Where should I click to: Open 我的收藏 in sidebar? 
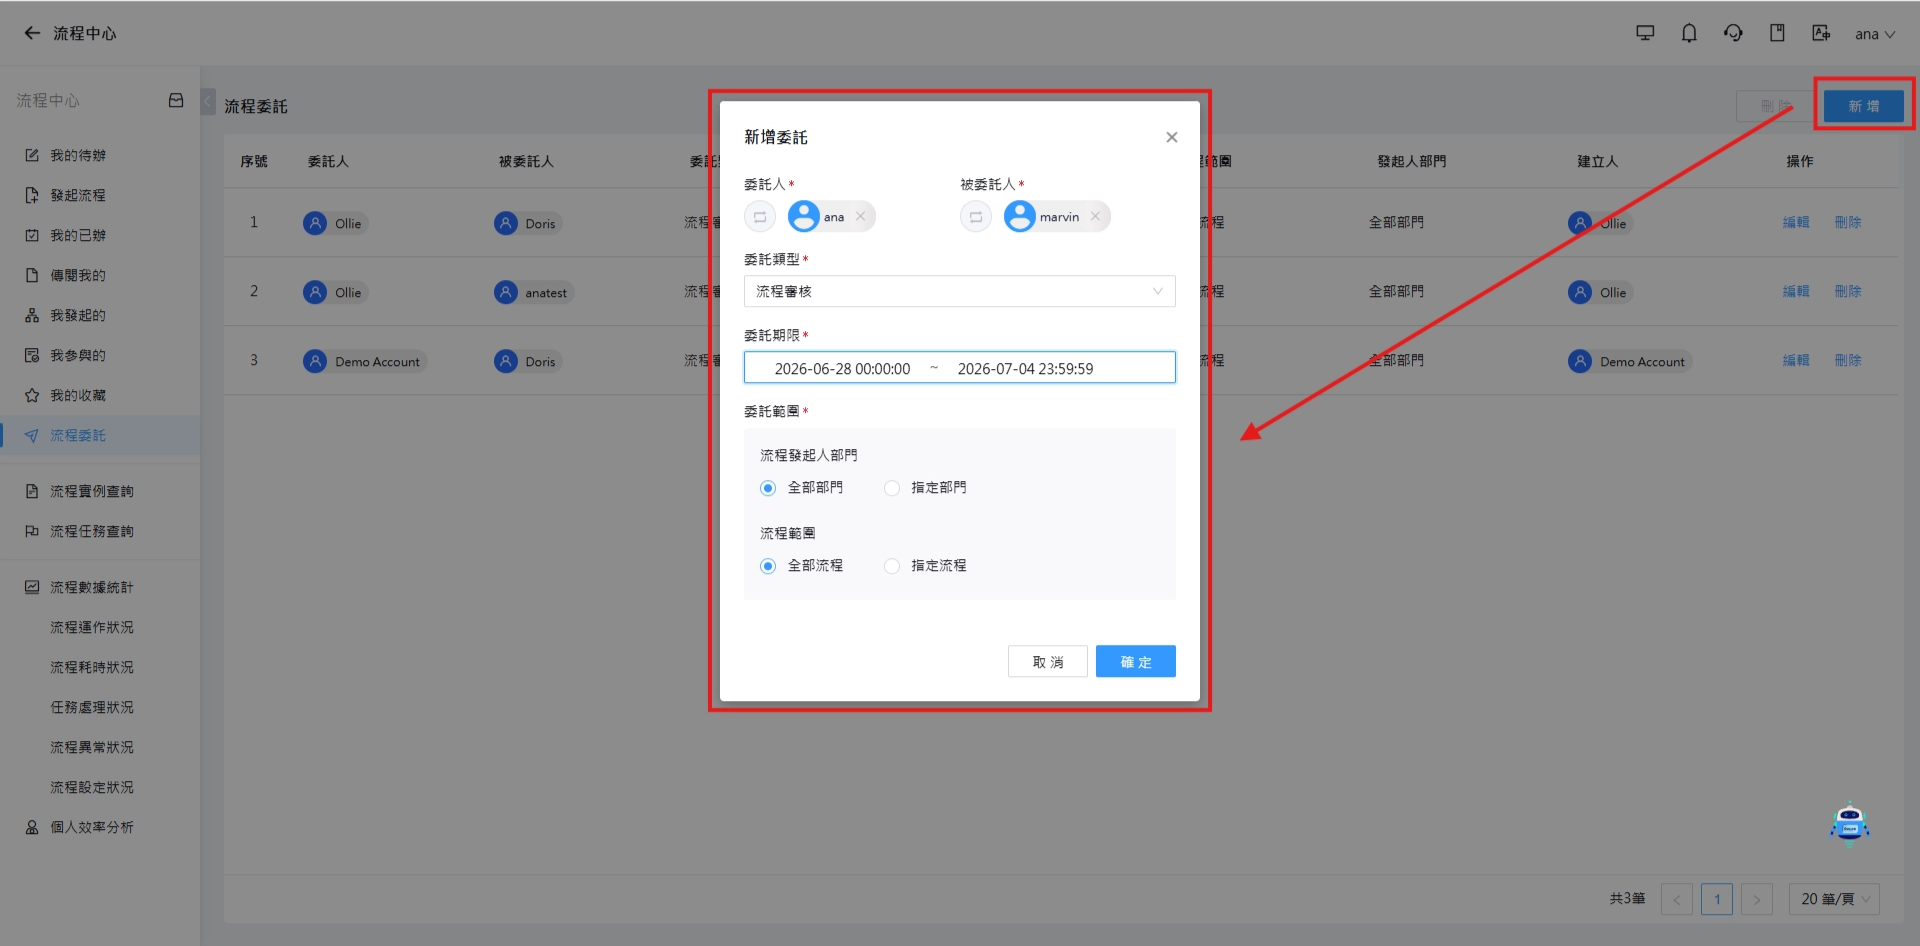coord(78,395)
